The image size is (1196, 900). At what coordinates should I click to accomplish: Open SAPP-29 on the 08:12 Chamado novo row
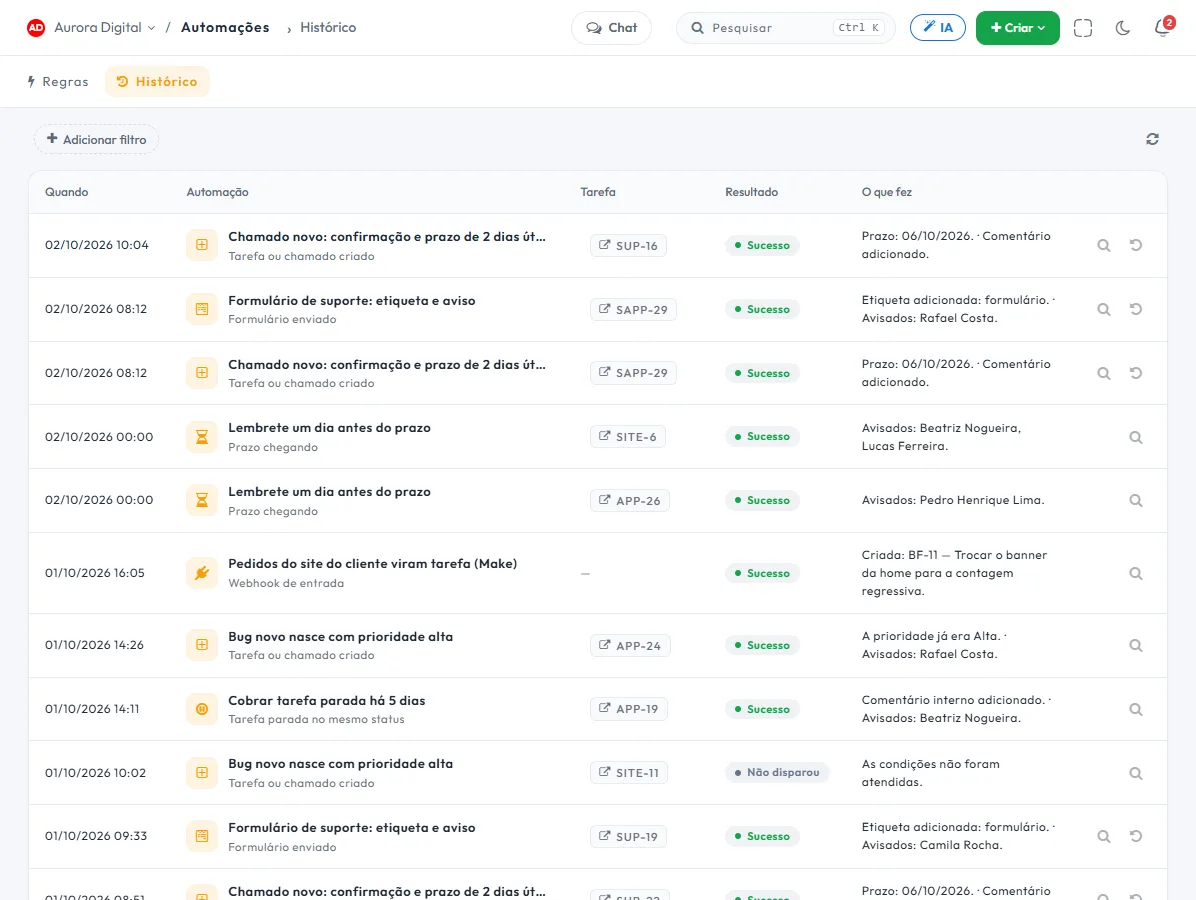pyautogui.click(x=633, y=373)
